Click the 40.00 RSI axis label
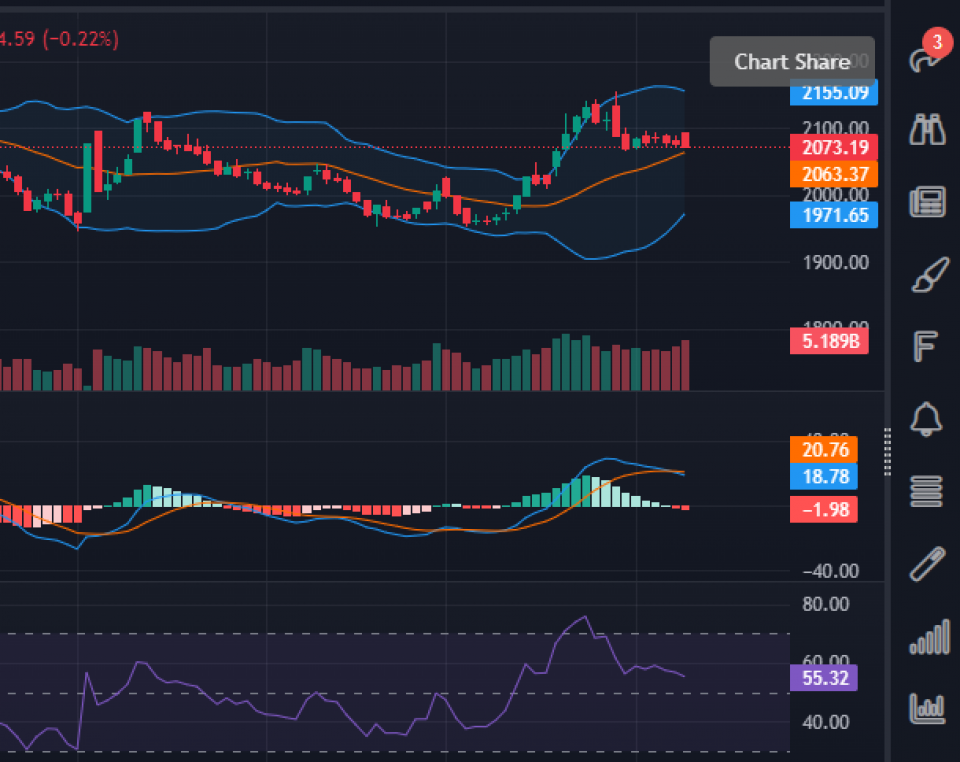The image size is (960, 762). point(826,722)
